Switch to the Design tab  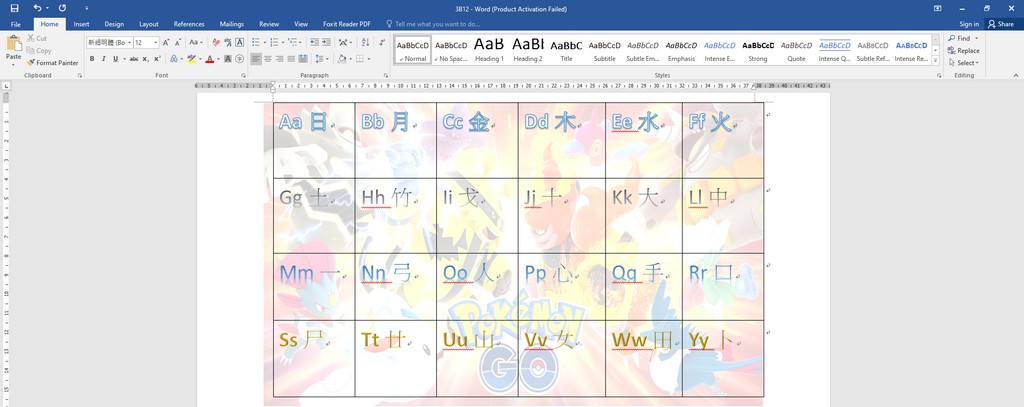pyautogui.click(x=114, y=24)
